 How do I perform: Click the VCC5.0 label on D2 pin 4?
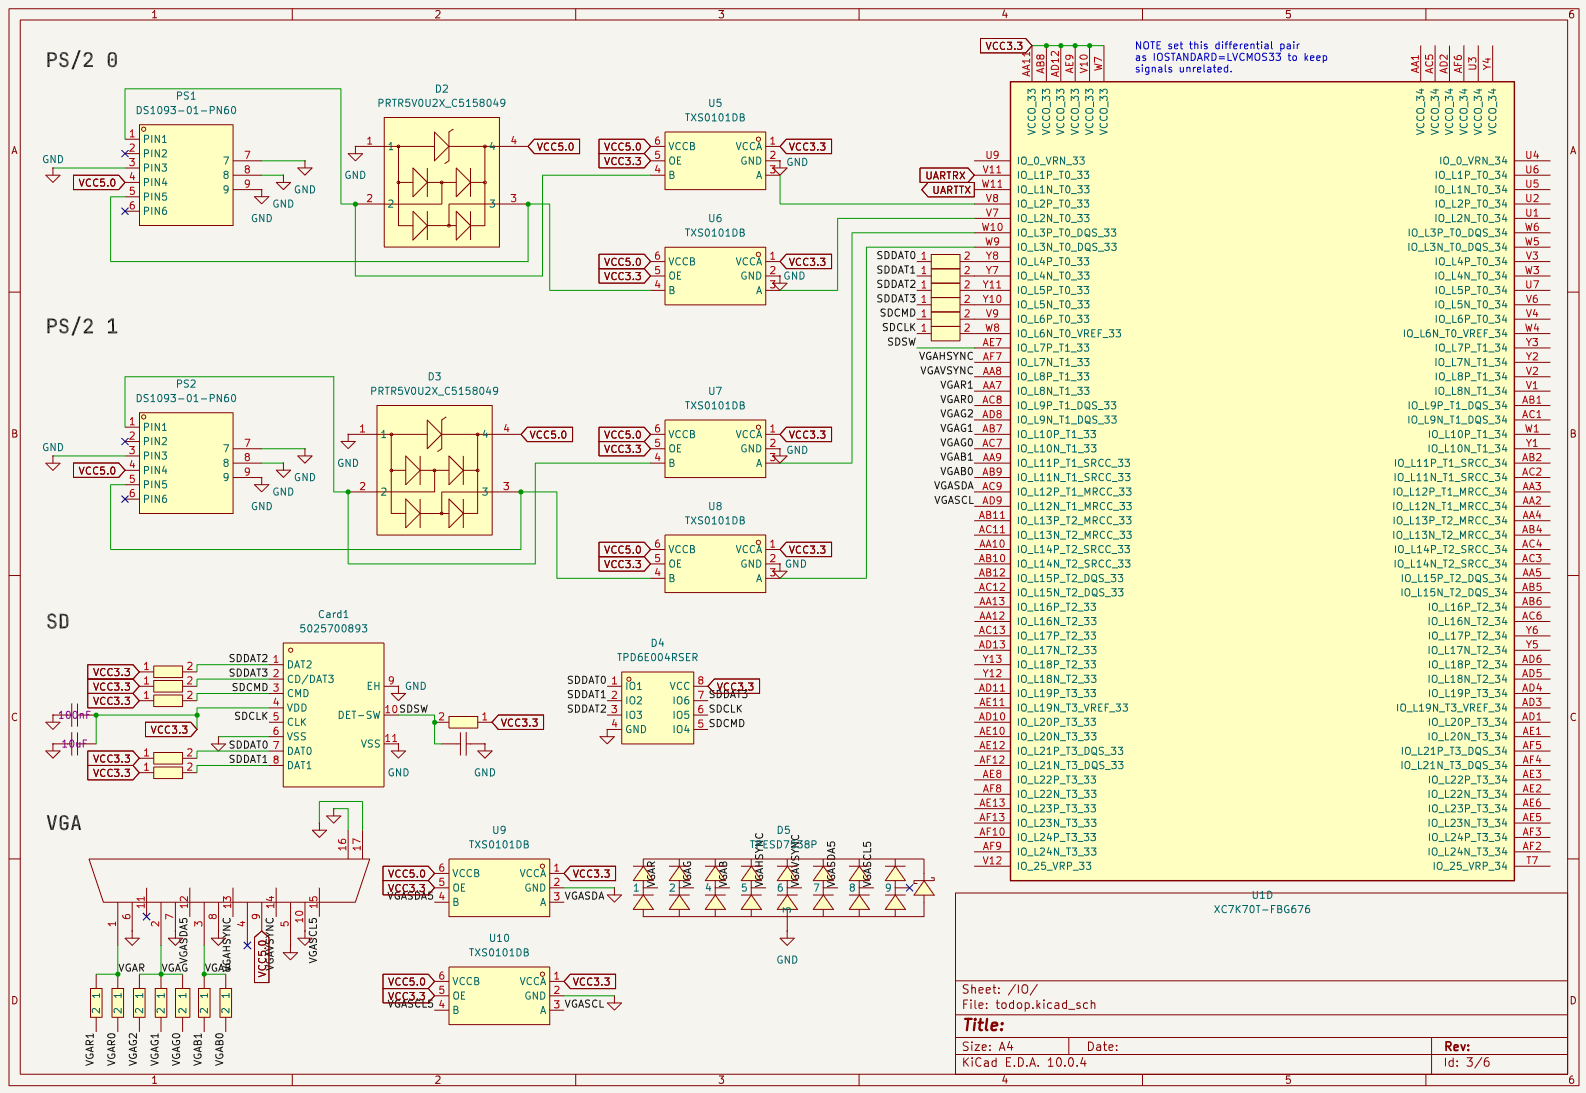554,147
